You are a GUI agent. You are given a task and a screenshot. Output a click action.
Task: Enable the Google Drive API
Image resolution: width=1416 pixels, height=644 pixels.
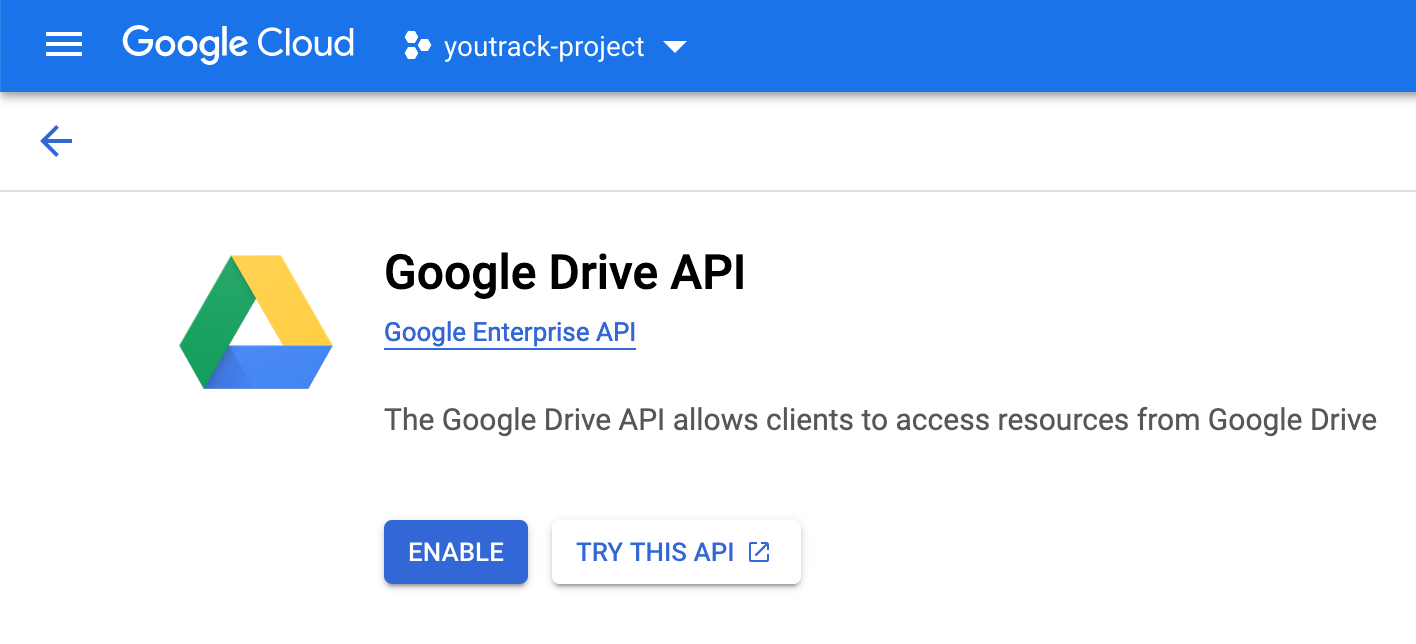455,551
